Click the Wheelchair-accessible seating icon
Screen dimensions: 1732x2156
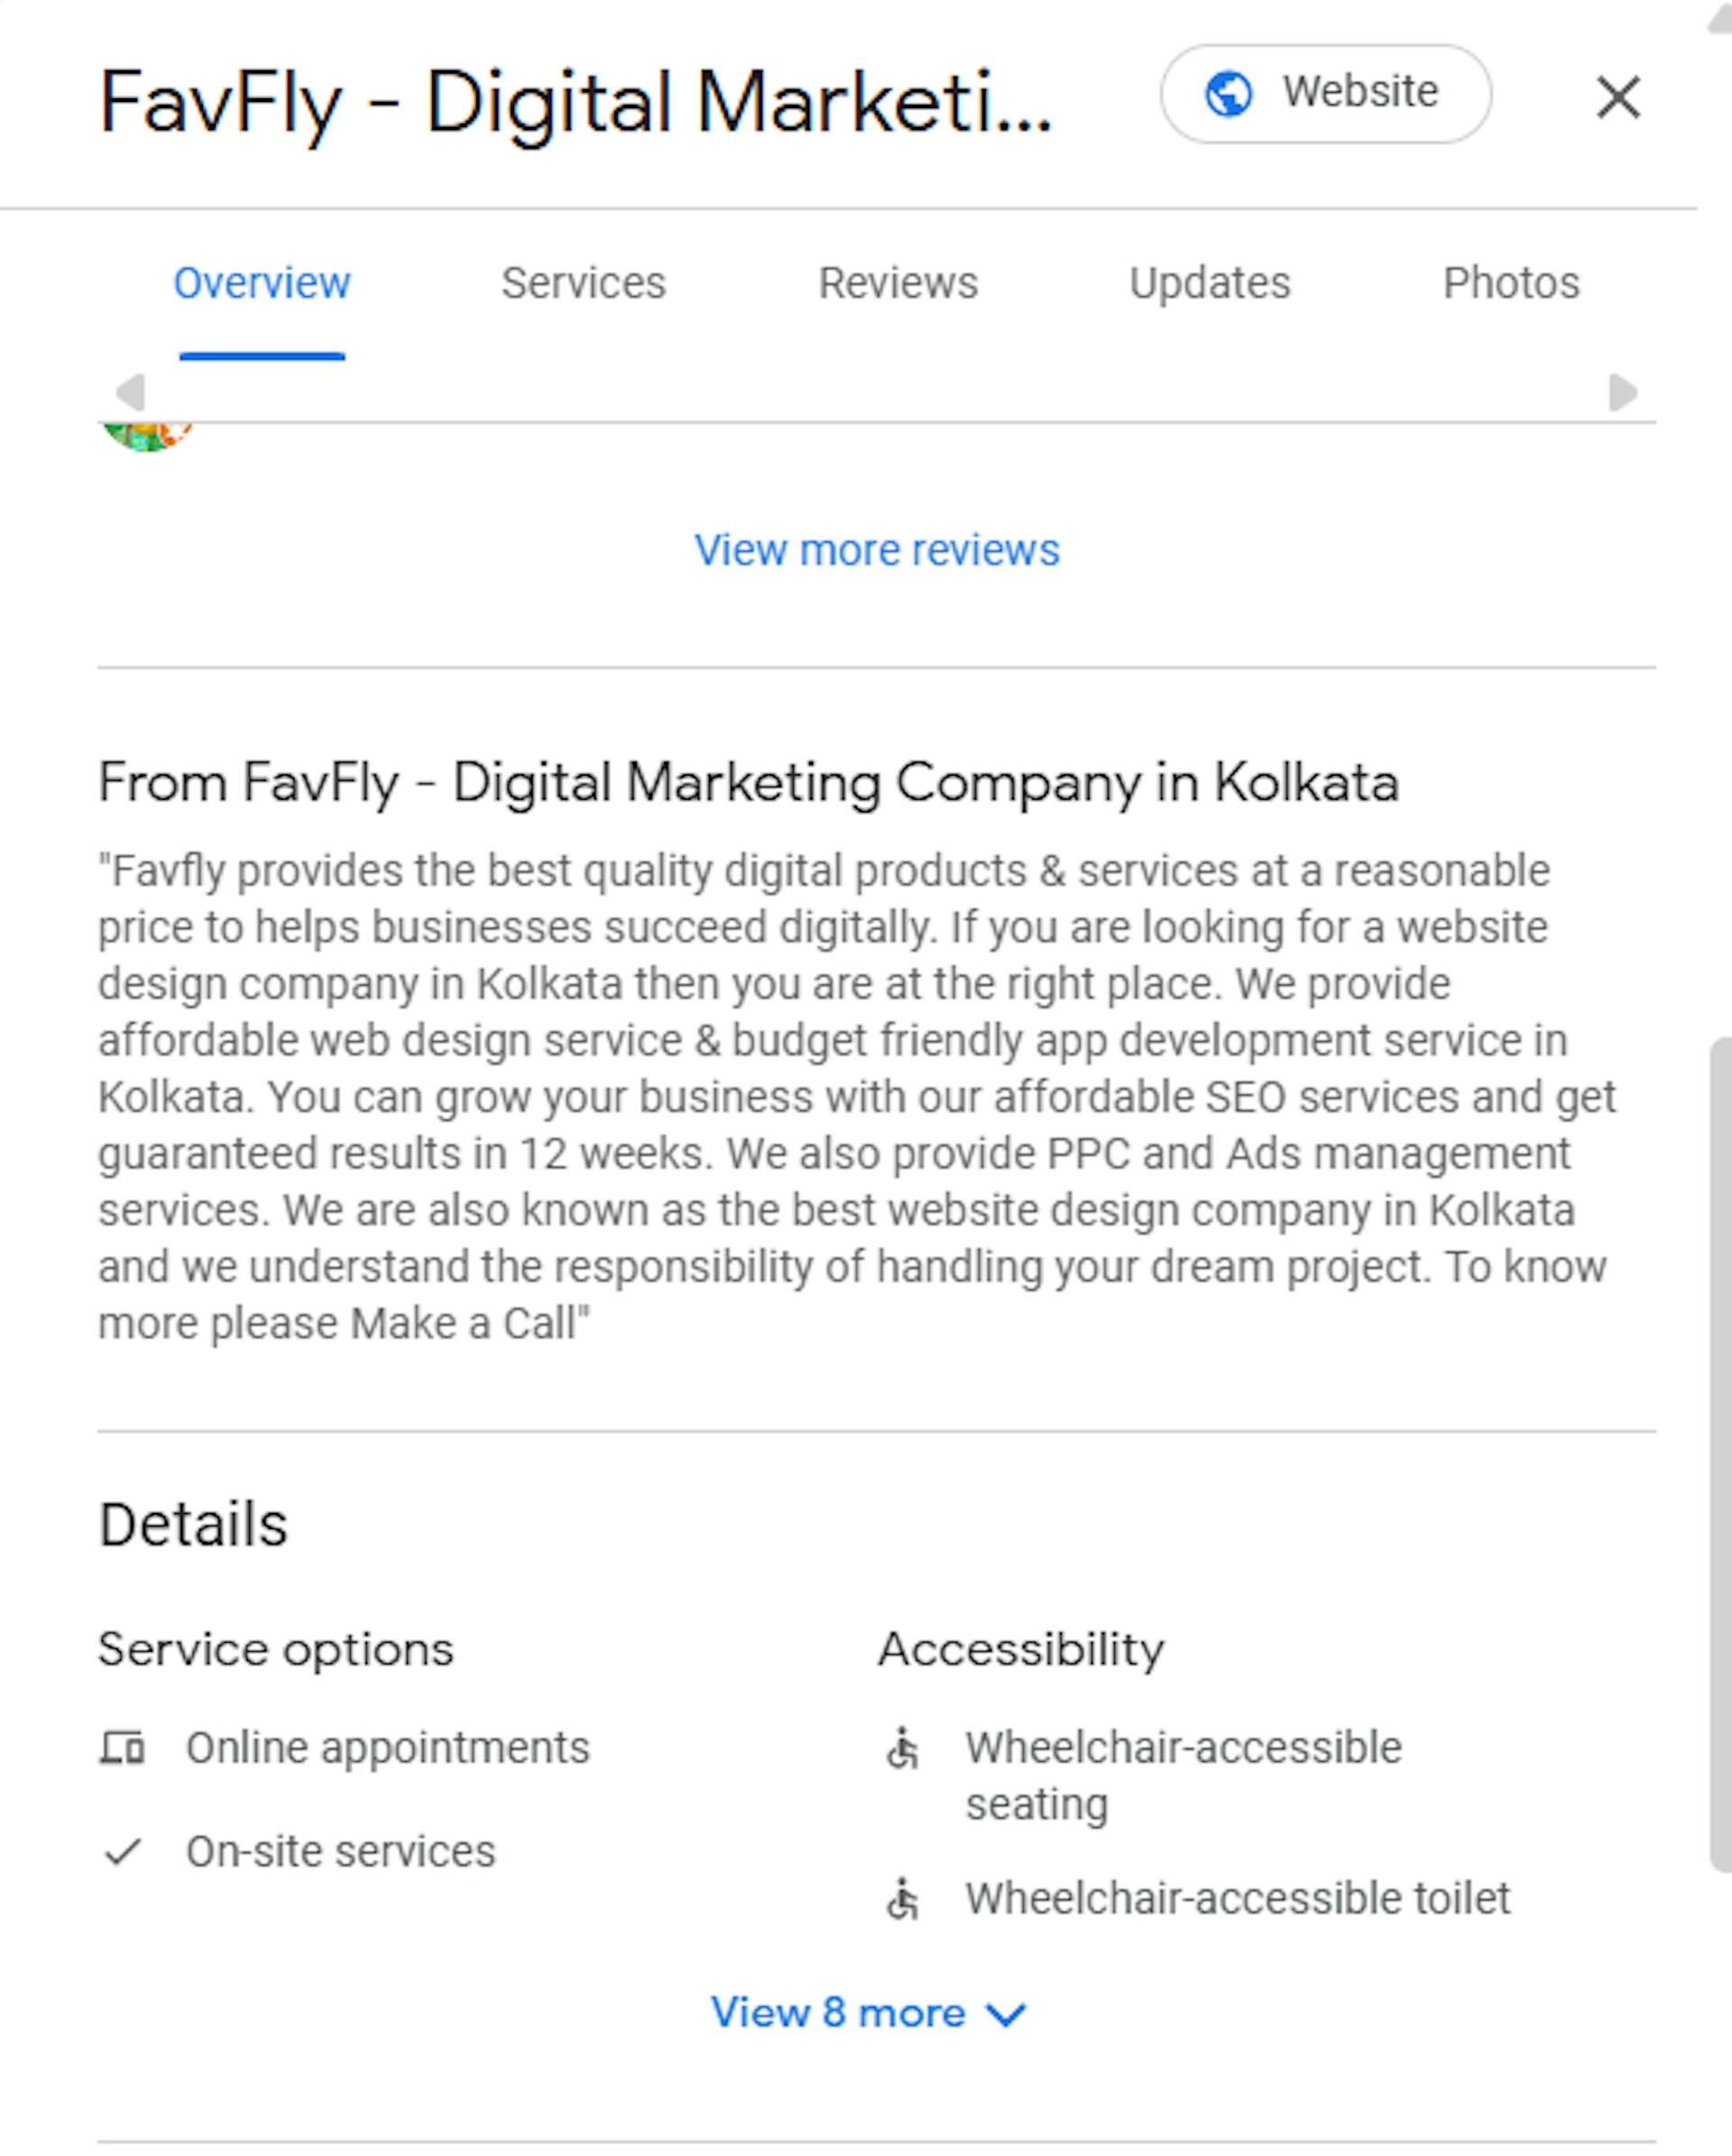point(902,1749)
